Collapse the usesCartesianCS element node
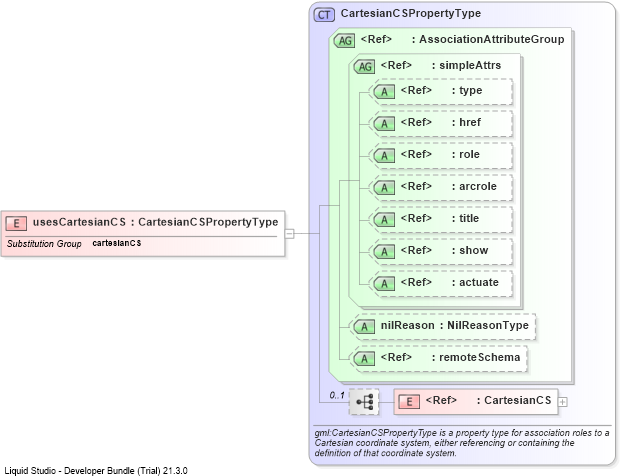620x476 pixels. tap(289, 234)
